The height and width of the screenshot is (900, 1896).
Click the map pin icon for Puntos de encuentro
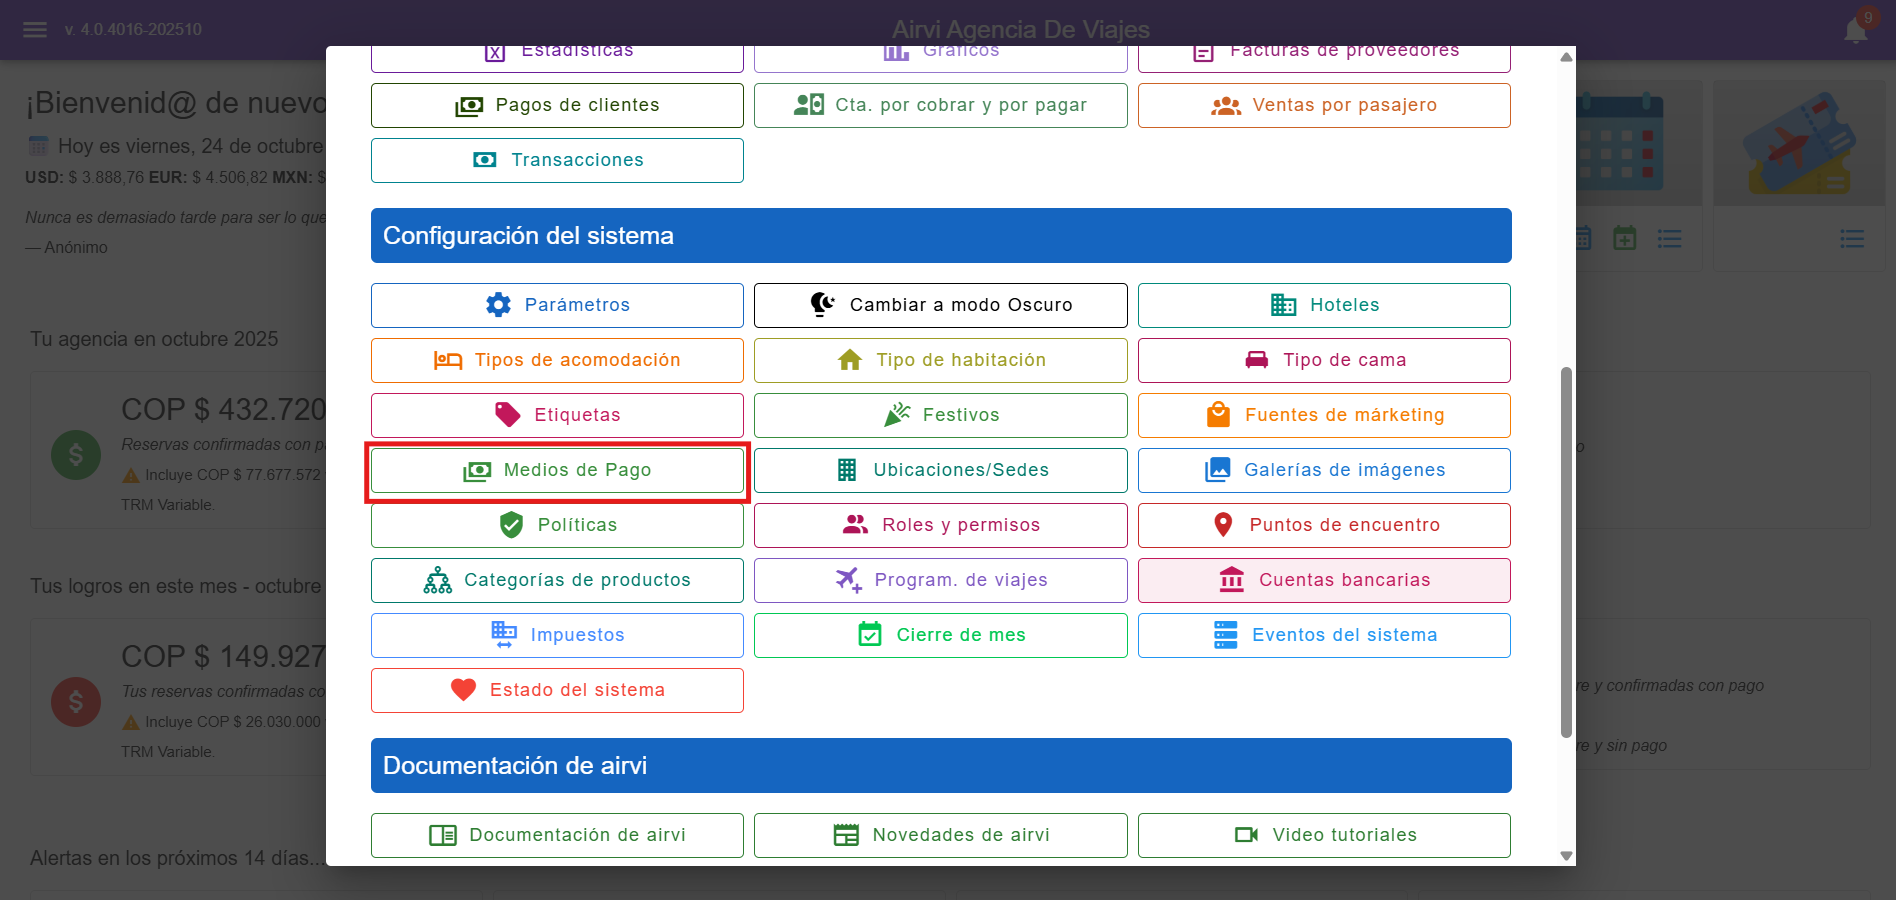[x=1223, y=525]
